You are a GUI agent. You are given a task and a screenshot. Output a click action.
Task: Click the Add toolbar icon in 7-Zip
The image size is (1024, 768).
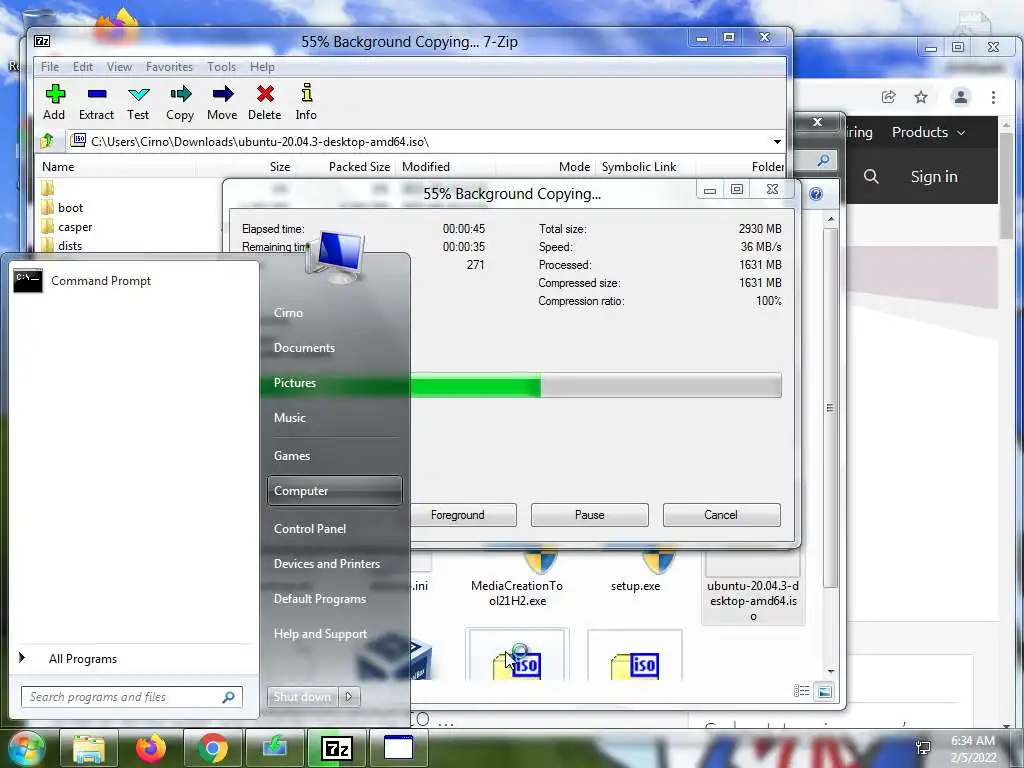coord(54,102)
